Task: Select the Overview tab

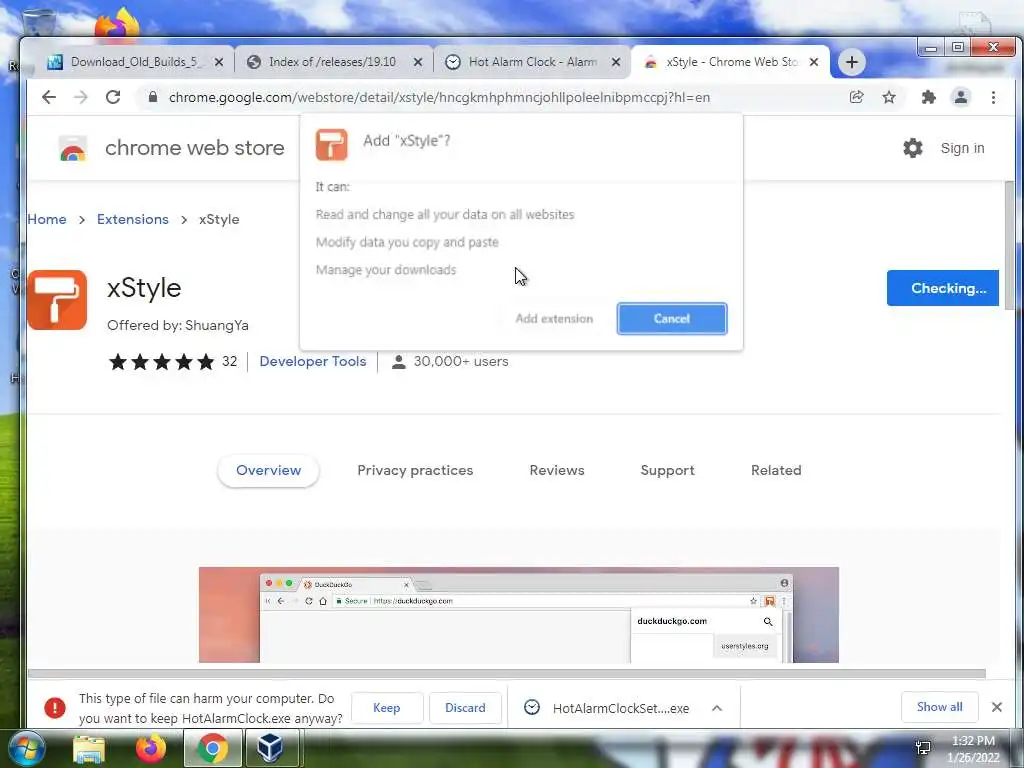Action: [268, 470]
